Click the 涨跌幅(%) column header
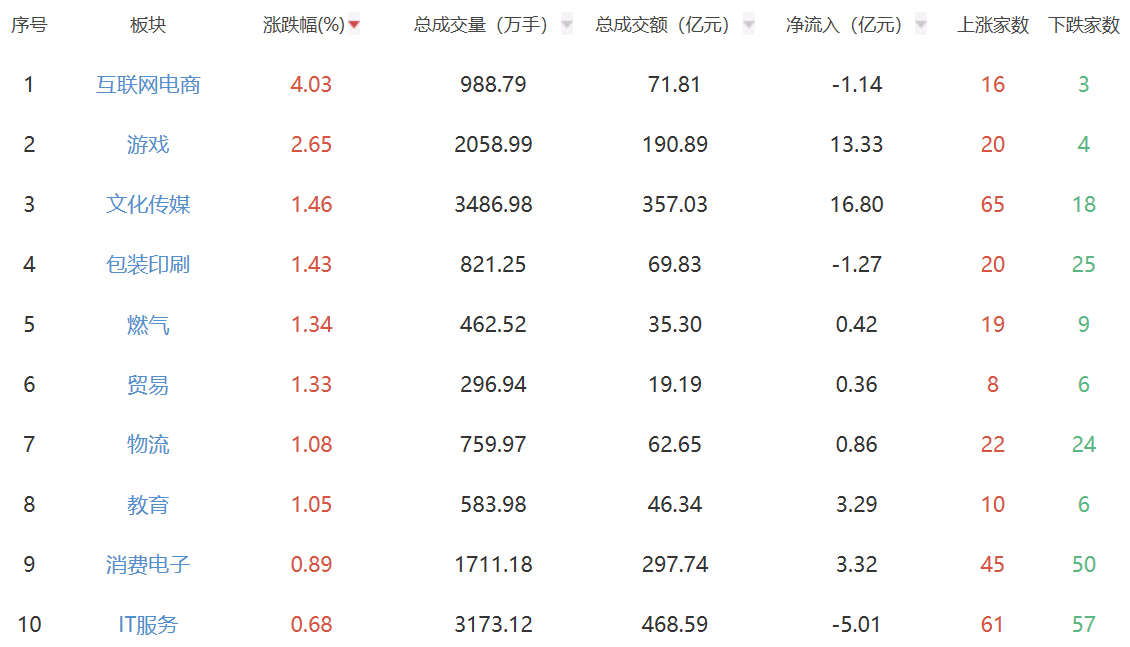1130x647 pixels. [303, 25]
